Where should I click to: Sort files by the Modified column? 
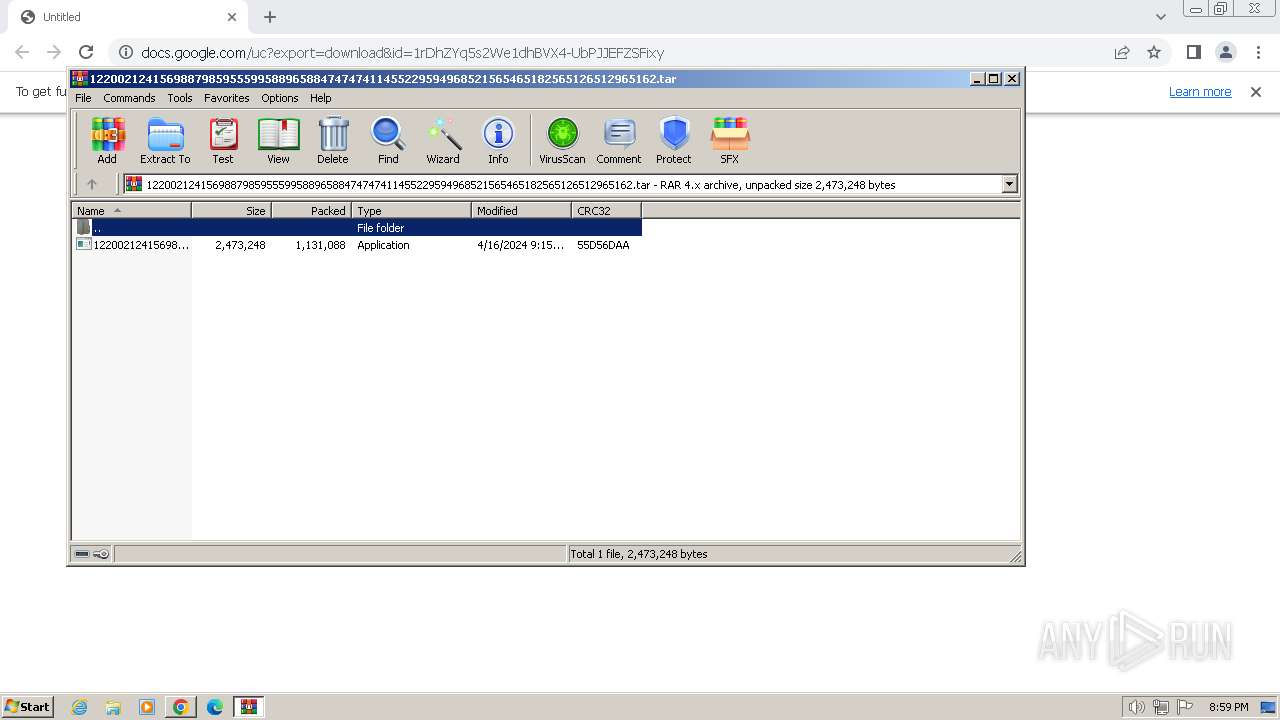pos(521,211)
